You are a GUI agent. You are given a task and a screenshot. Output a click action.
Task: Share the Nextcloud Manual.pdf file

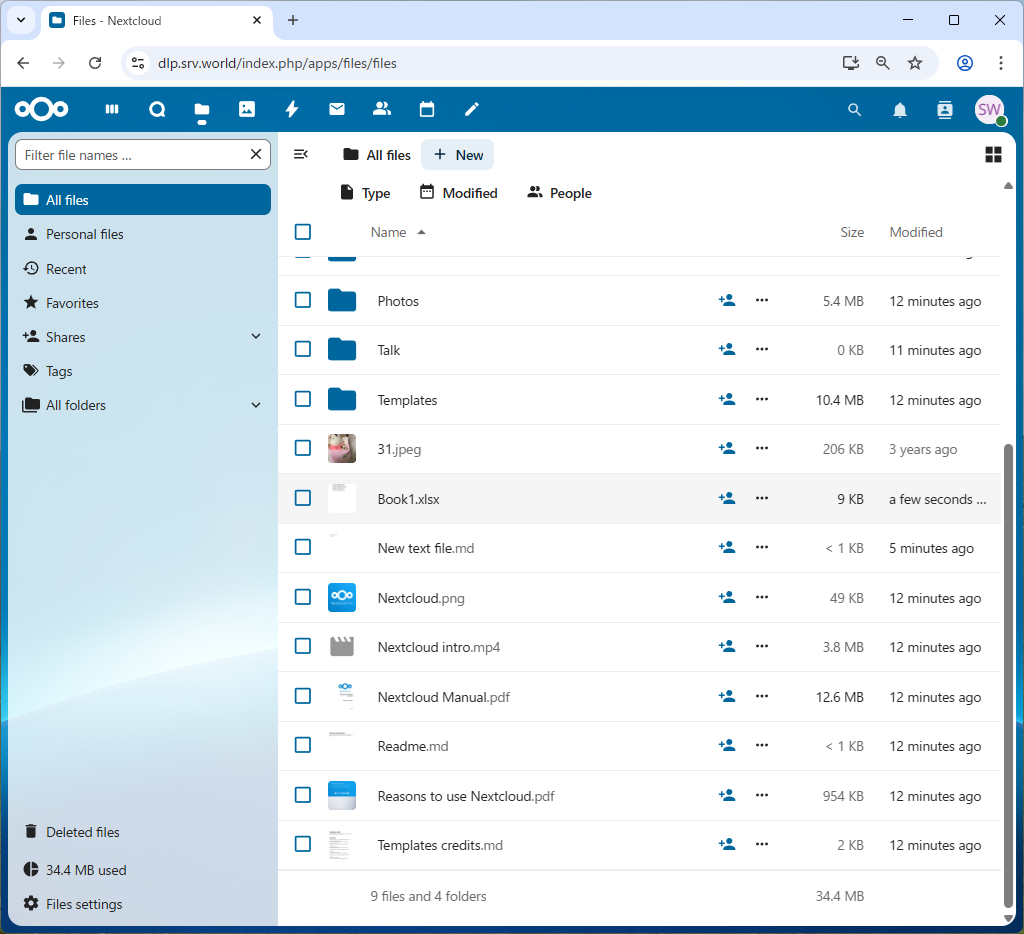(727, 696)
